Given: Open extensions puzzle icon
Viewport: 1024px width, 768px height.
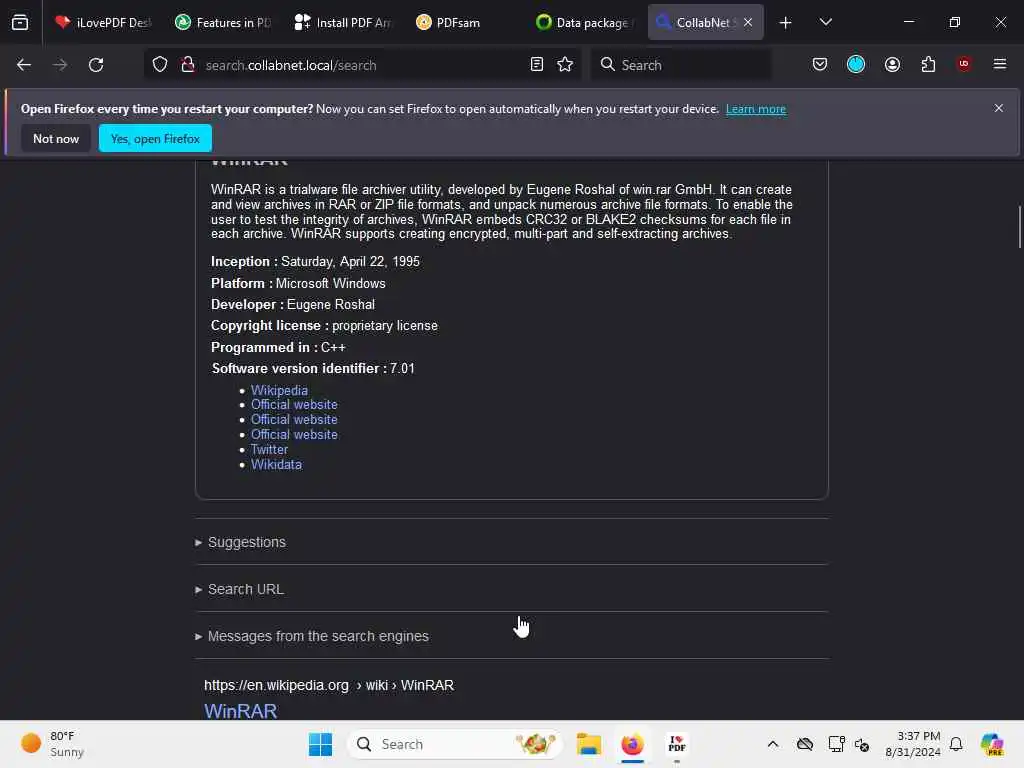Looking at the screenshot, I should pyautogui.click(x=928, y=64).
